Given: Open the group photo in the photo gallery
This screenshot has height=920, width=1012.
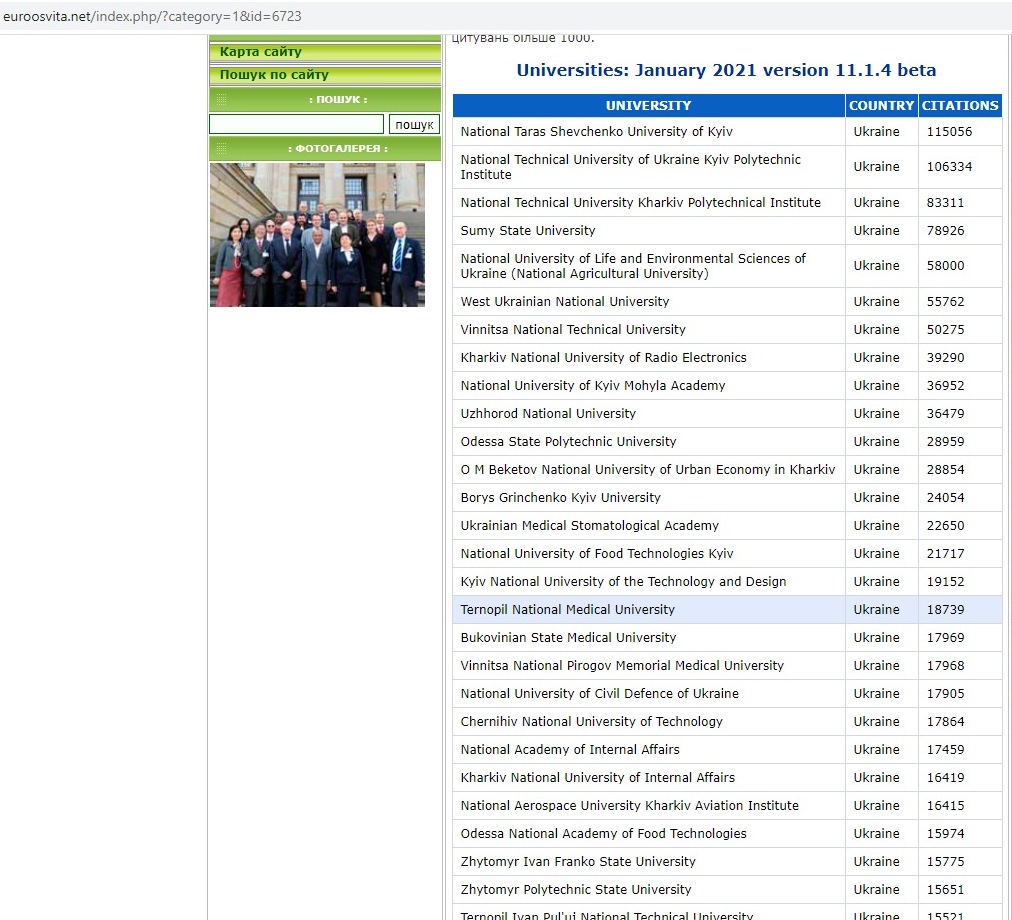Looking at the screenshot, I should 317,235.
